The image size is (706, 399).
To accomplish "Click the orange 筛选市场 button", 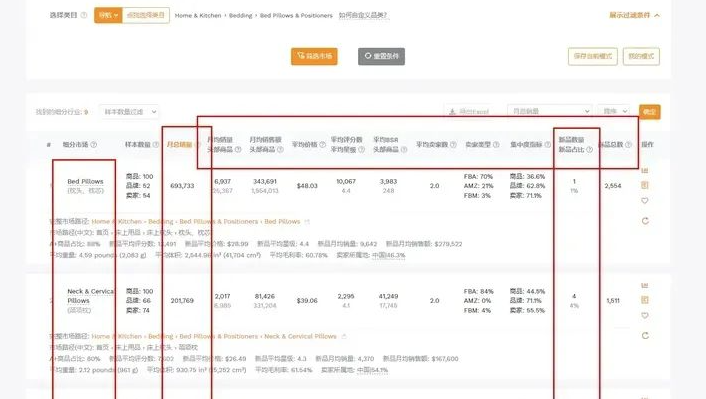I will (x=314, y=56).
